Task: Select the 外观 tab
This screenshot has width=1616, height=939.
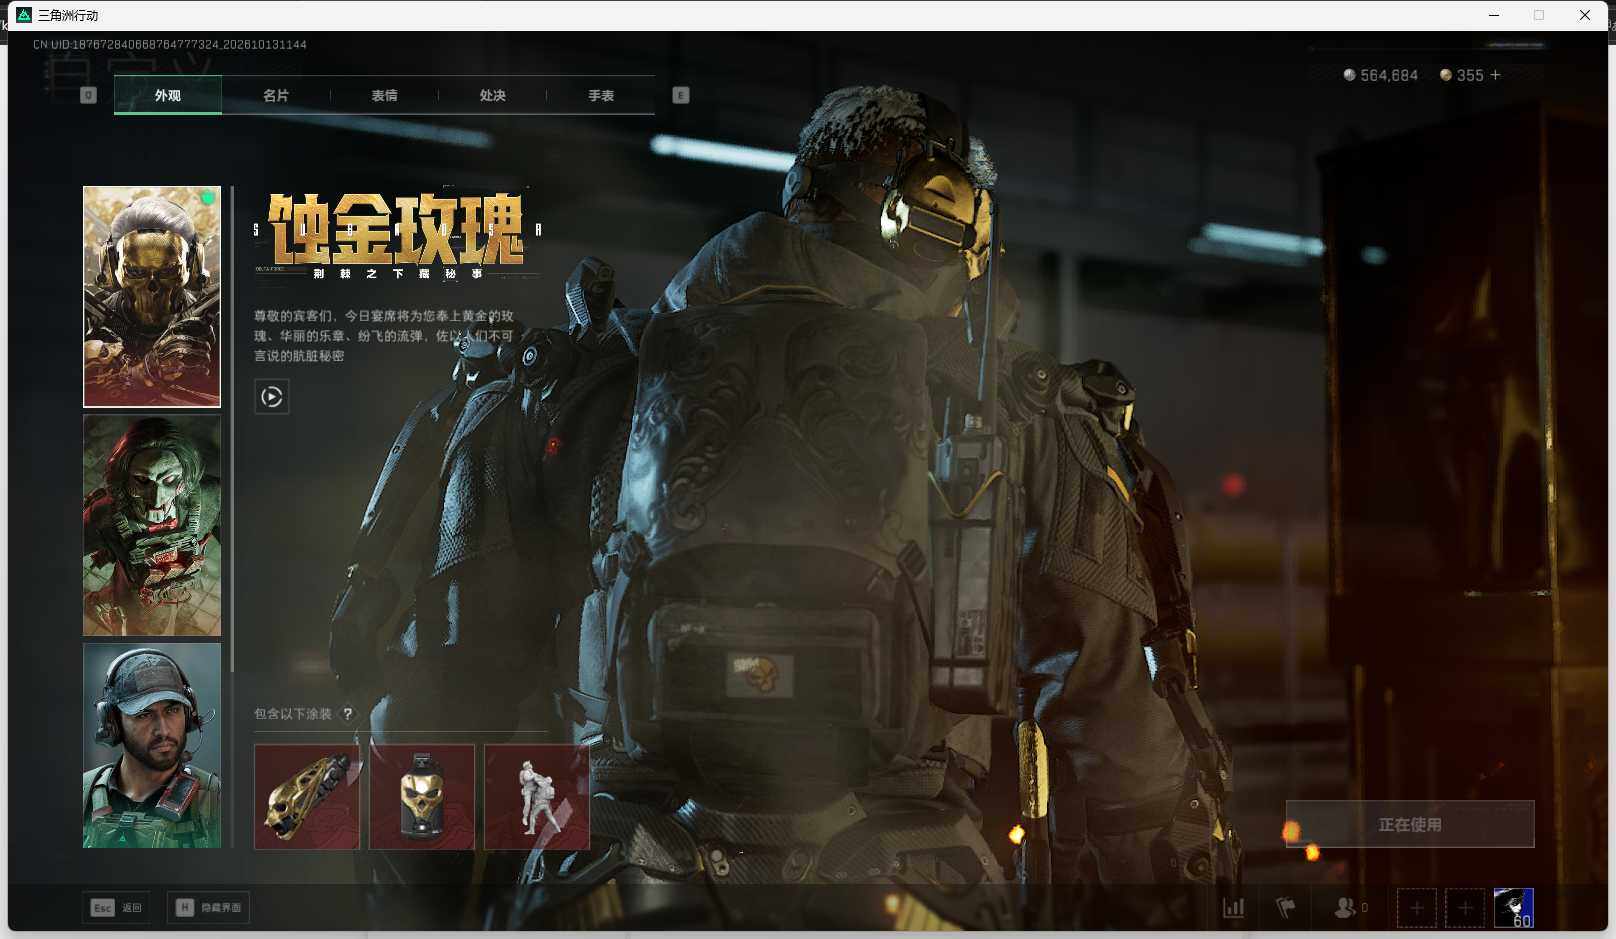Action: (168, 95)
